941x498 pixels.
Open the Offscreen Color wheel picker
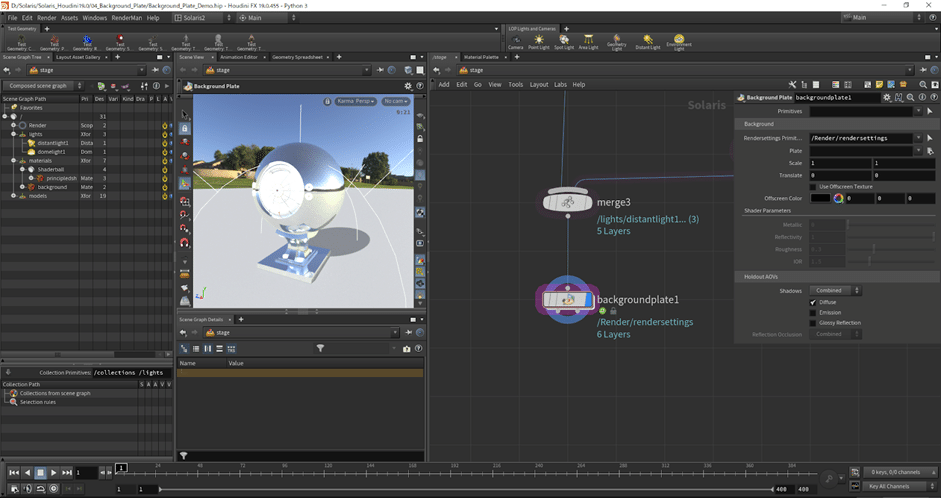click(839, 198)
